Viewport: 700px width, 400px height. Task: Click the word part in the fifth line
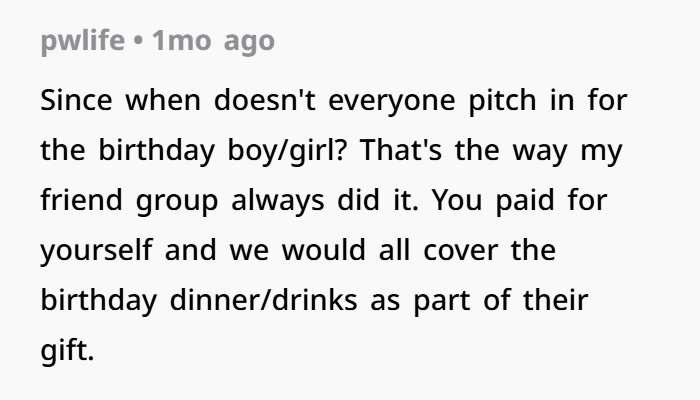click(x=442, y=301)
